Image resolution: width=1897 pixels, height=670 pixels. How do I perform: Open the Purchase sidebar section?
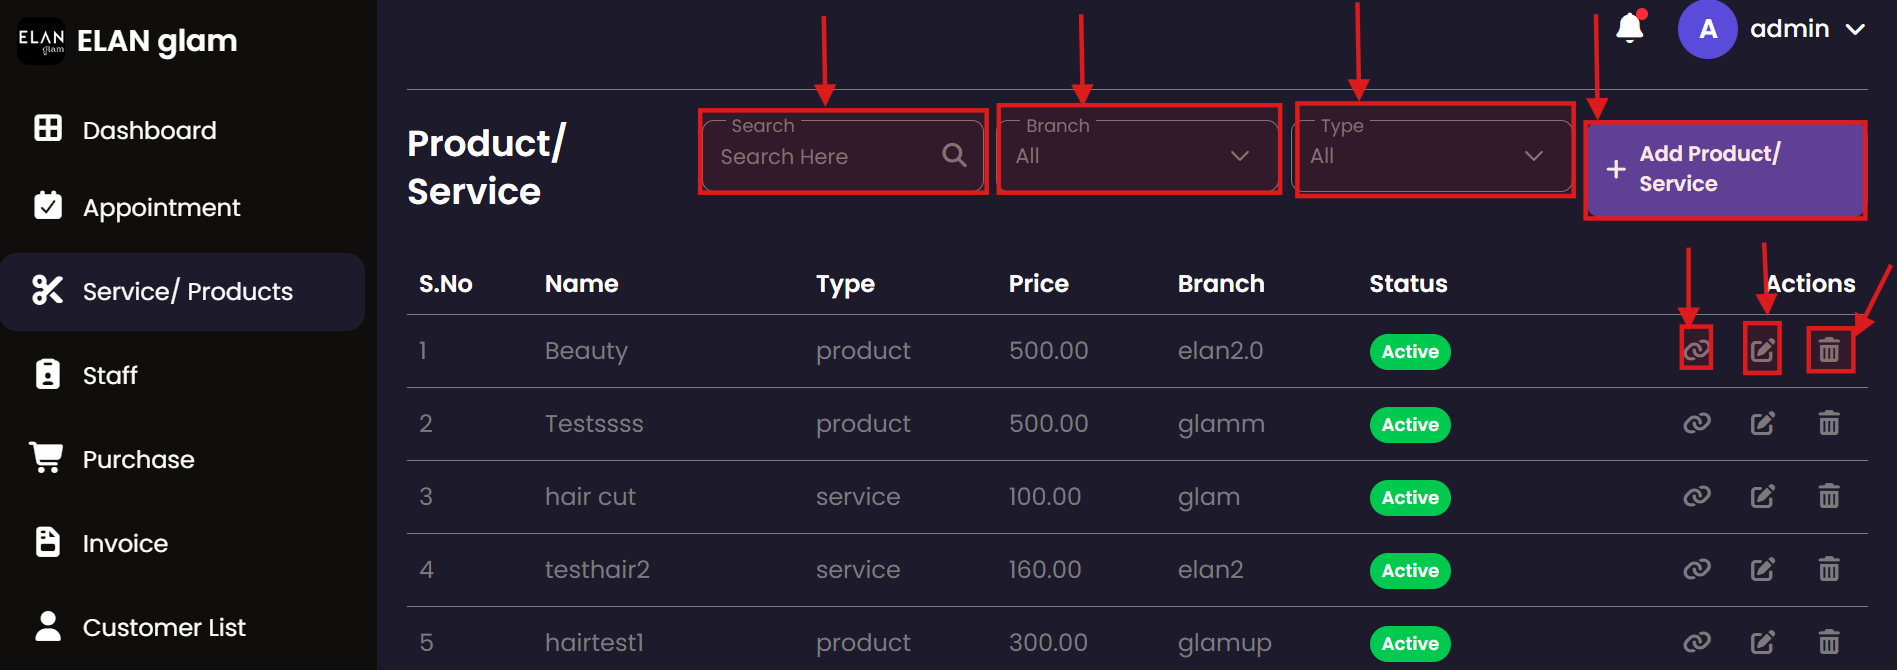[138, 459]
